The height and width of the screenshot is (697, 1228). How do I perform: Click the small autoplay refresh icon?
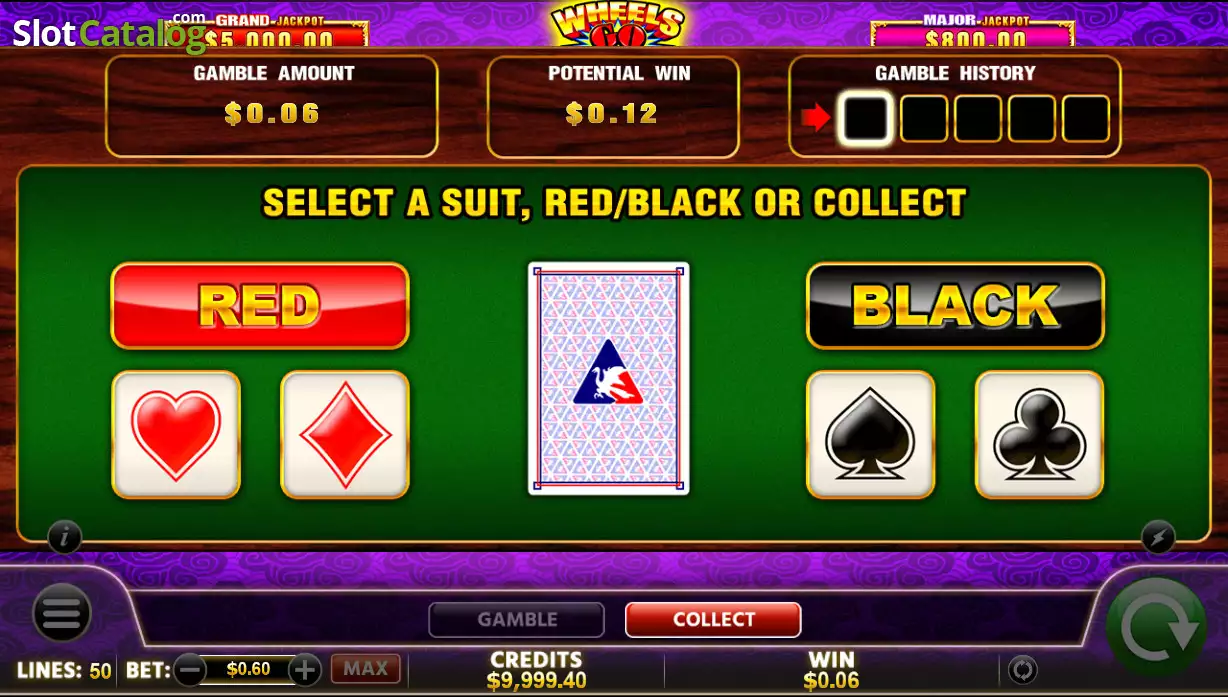(x=1022, y=669)
